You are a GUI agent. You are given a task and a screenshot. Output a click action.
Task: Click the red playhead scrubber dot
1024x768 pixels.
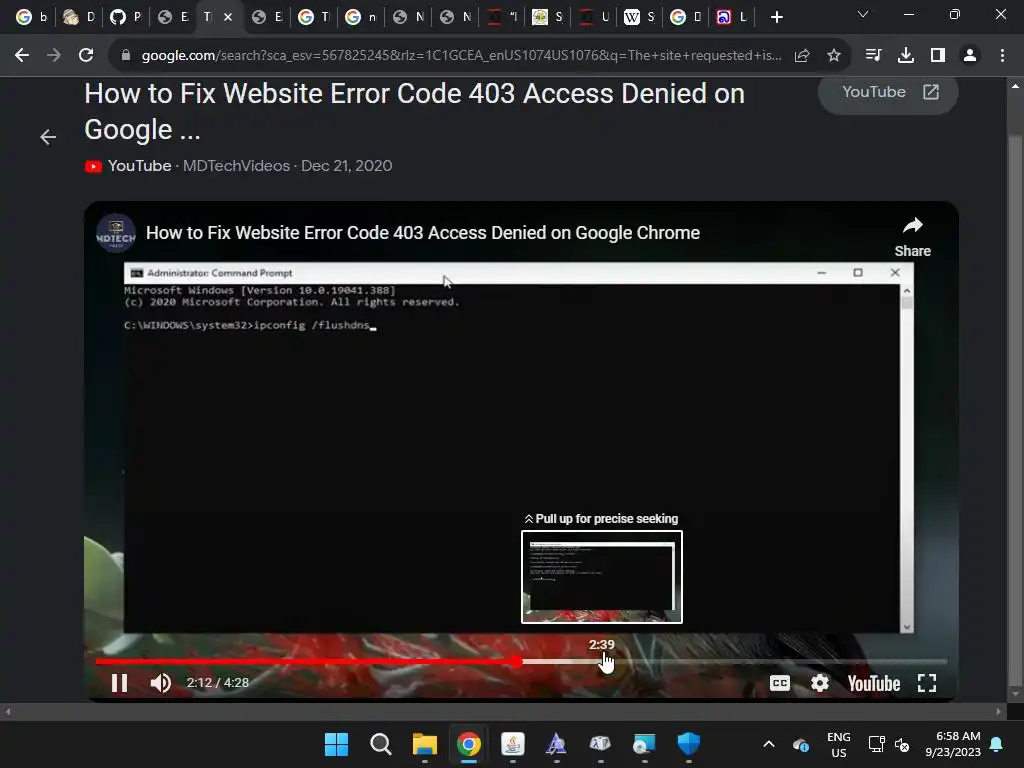coord(517,662)
